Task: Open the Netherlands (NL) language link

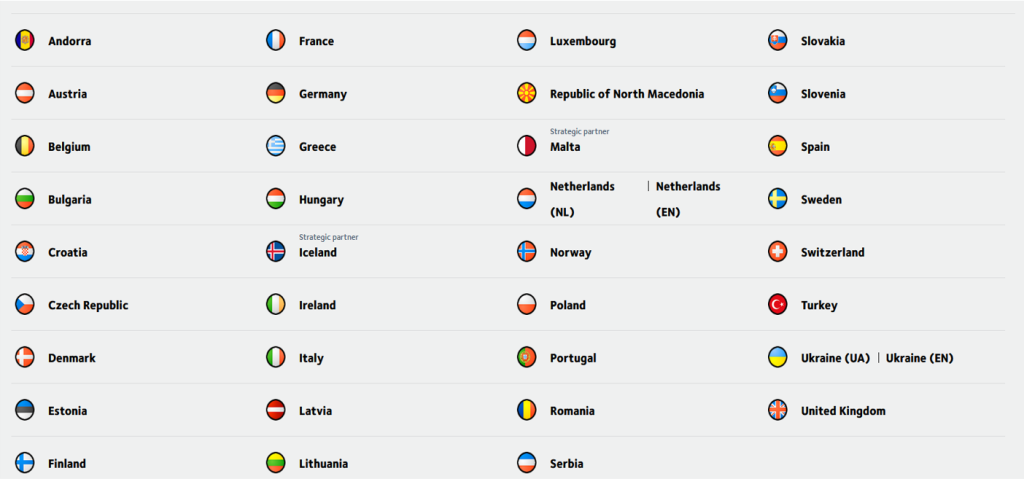Action: [582, 199]
